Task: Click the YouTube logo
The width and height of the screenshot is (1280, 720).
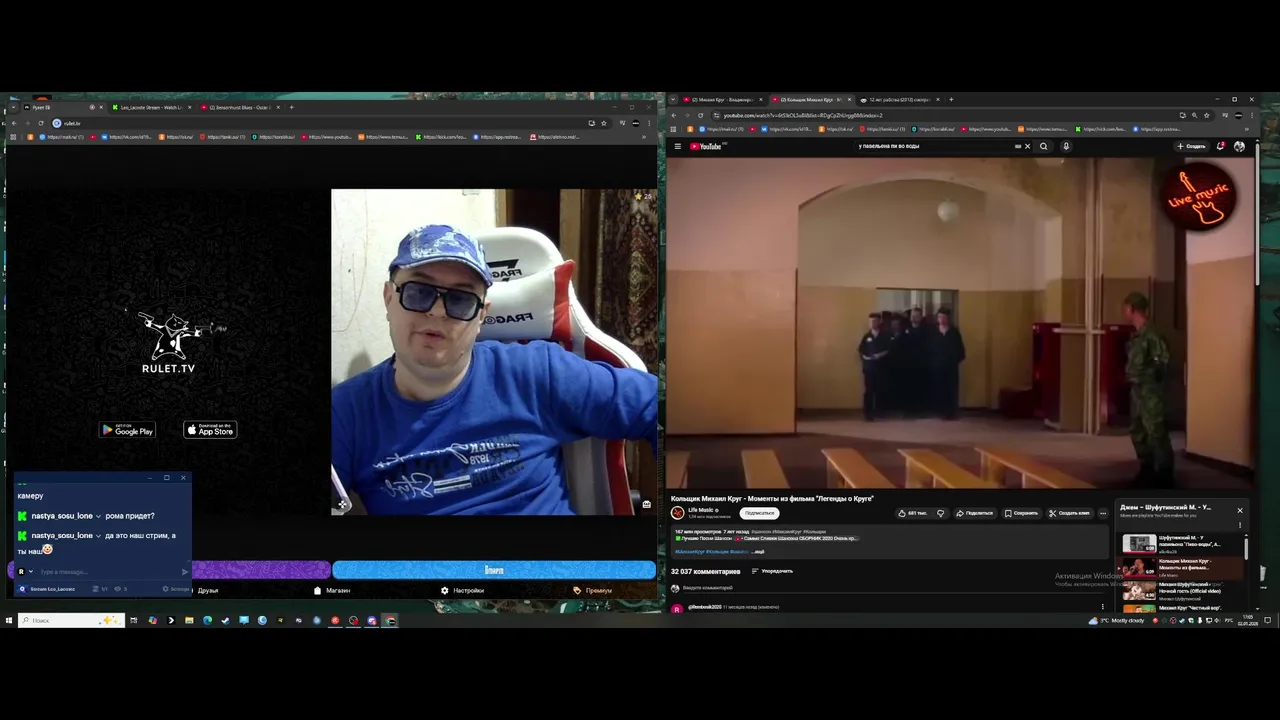Action: point(706,146)
